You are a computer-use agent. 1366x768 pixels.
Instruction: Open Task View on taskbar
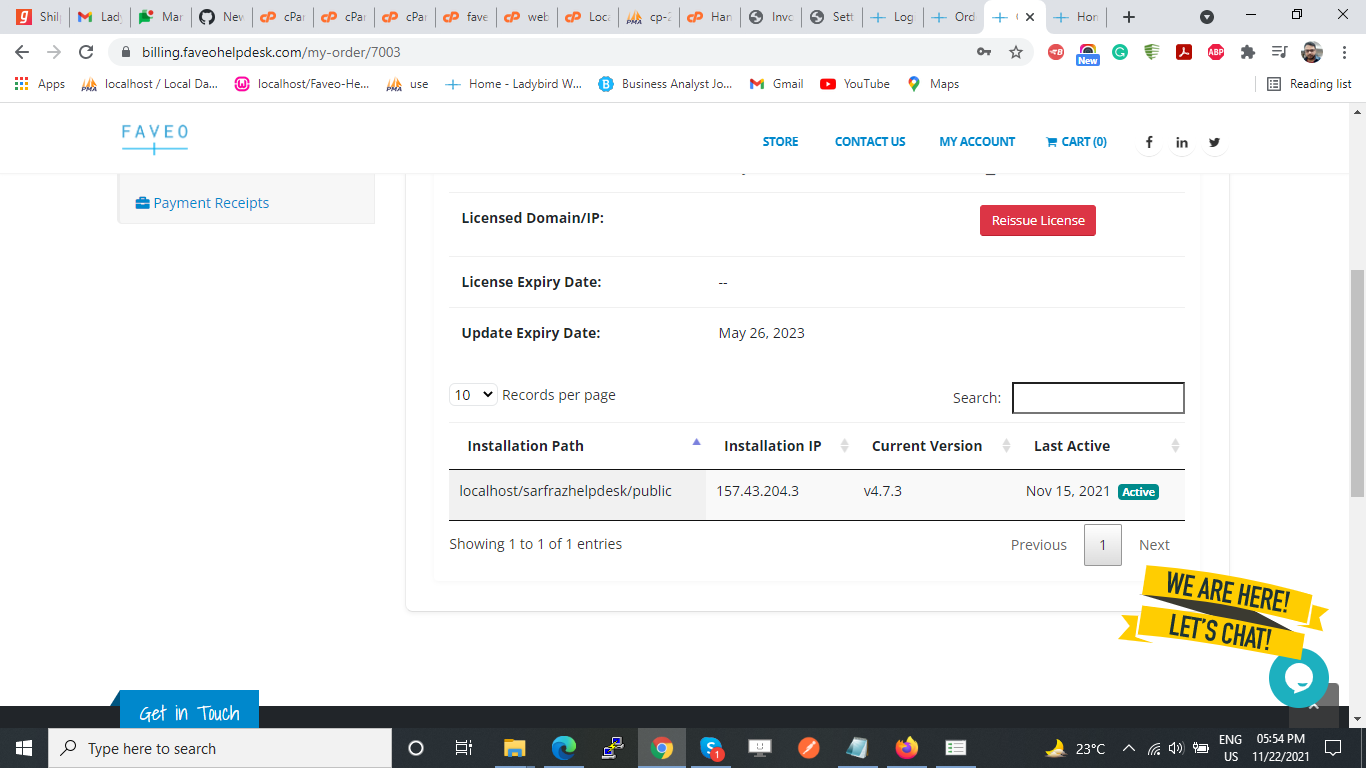tap(464, 748)
